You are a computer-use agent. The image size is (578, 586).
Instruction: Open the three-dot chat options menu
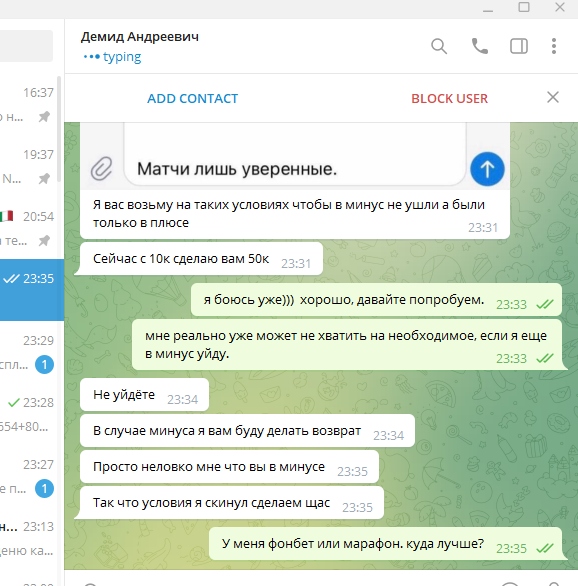tap(554, 46)
